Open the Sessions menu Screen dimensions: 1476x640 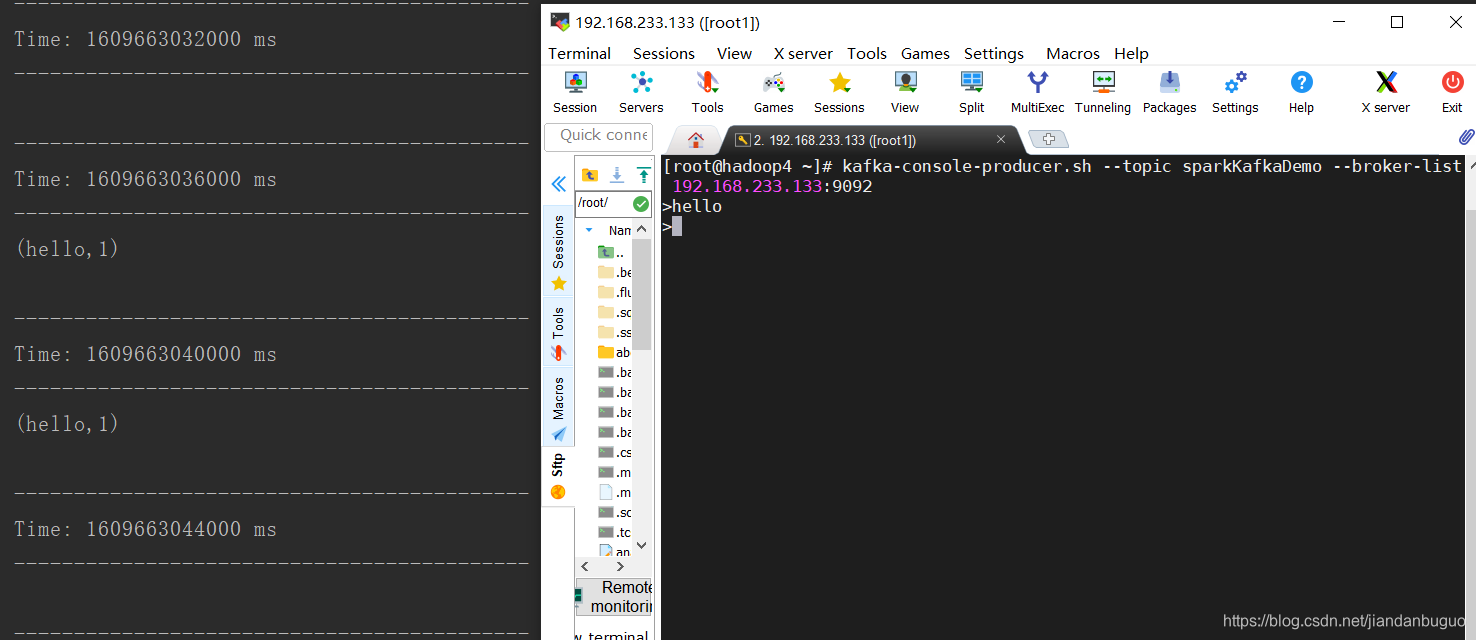[x=664, y=54]
